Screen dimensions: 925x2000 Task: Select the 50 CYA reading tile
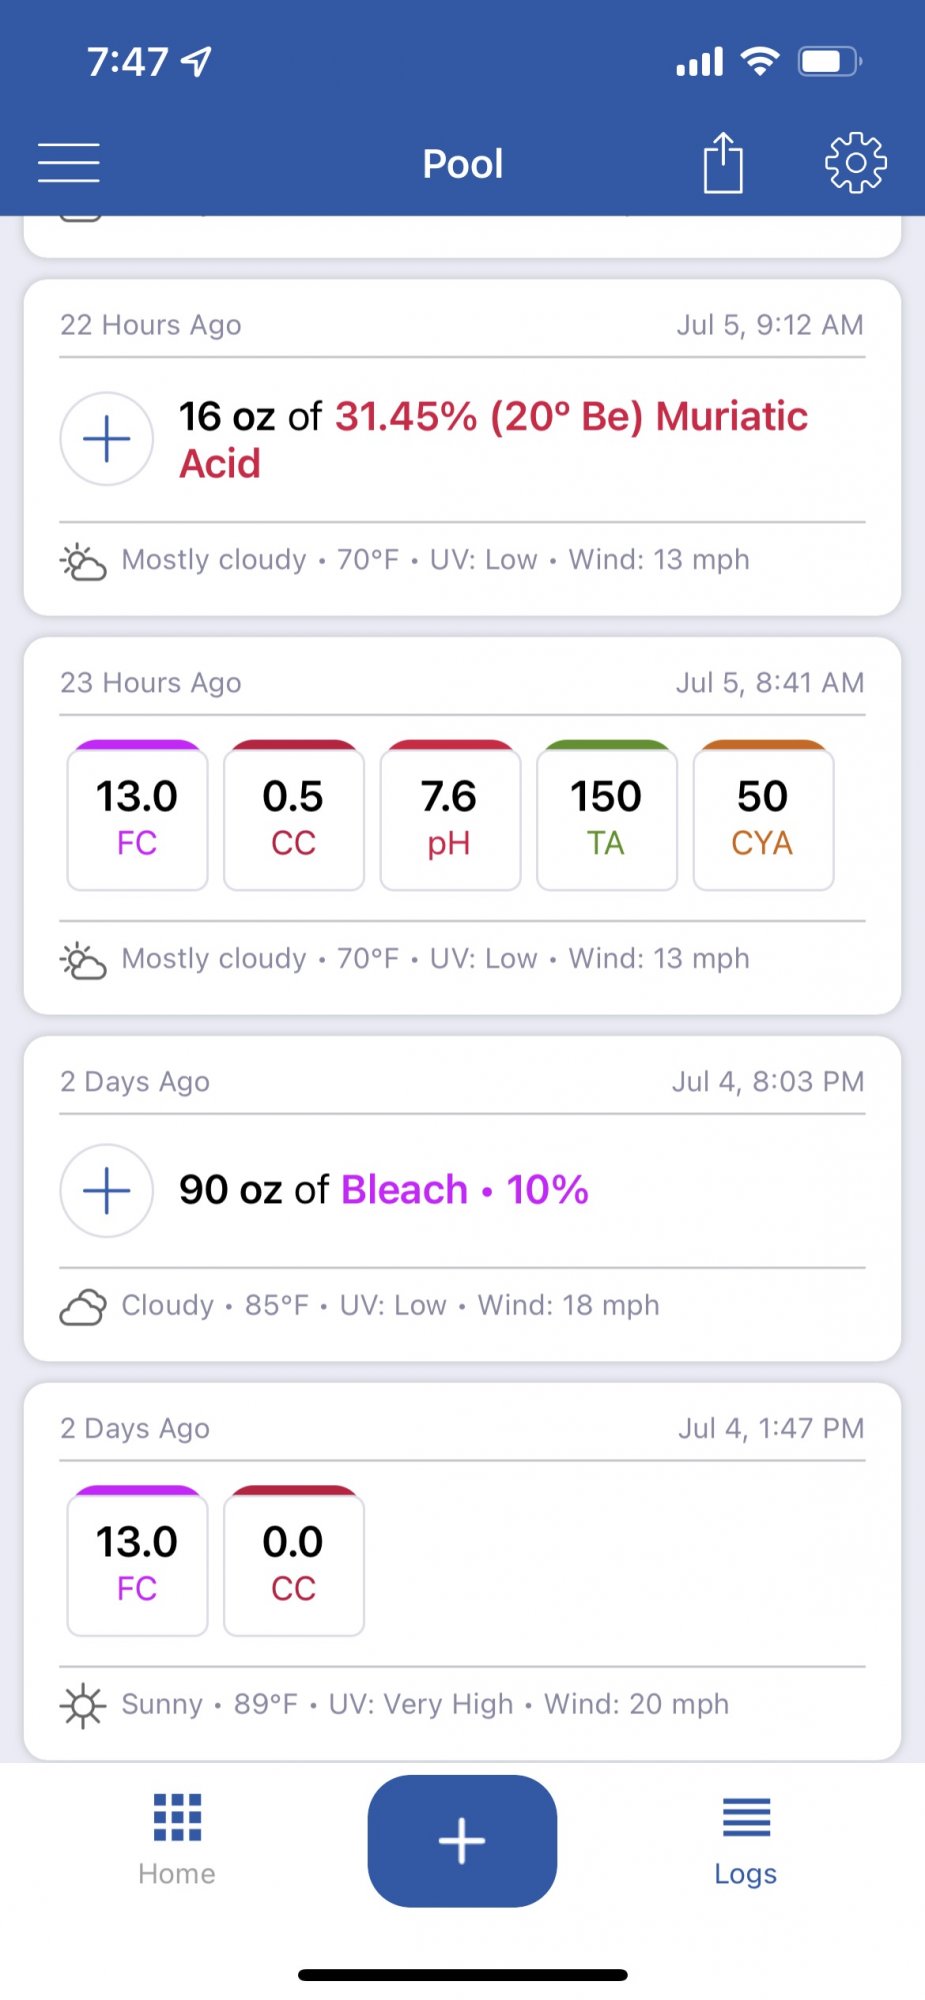pyautogui.click(x=763, y=816)
